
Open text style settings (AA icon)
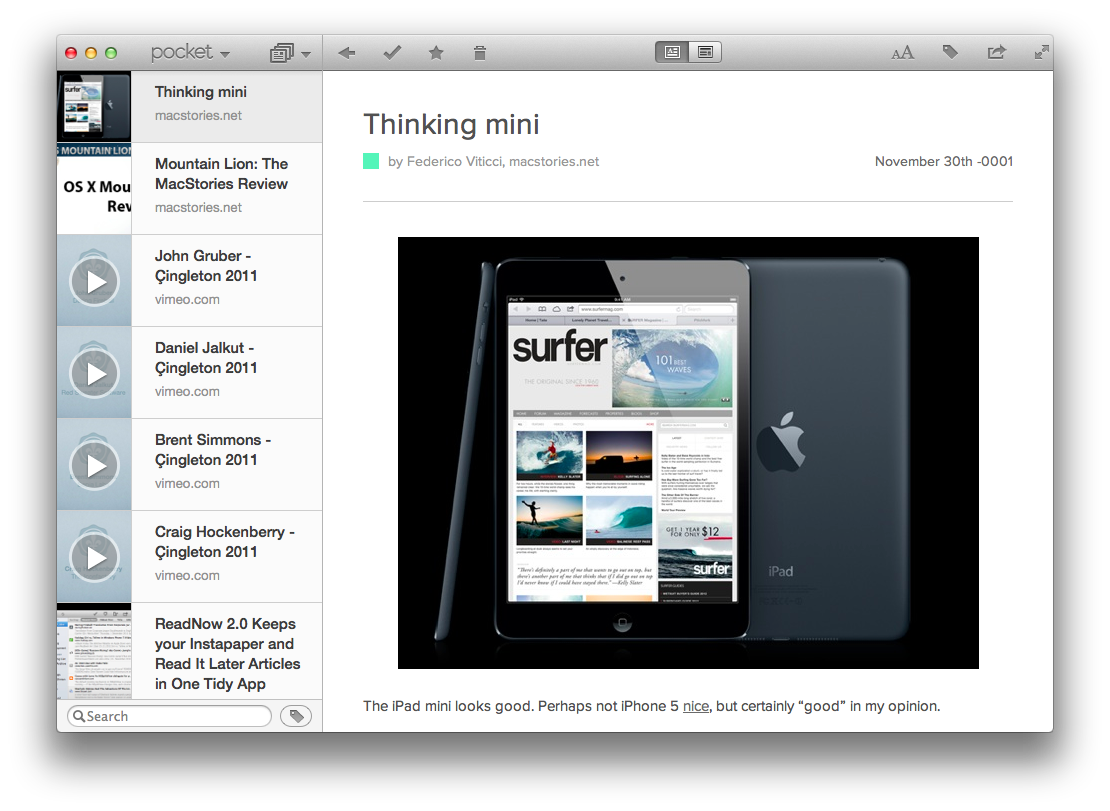(902, 53)
